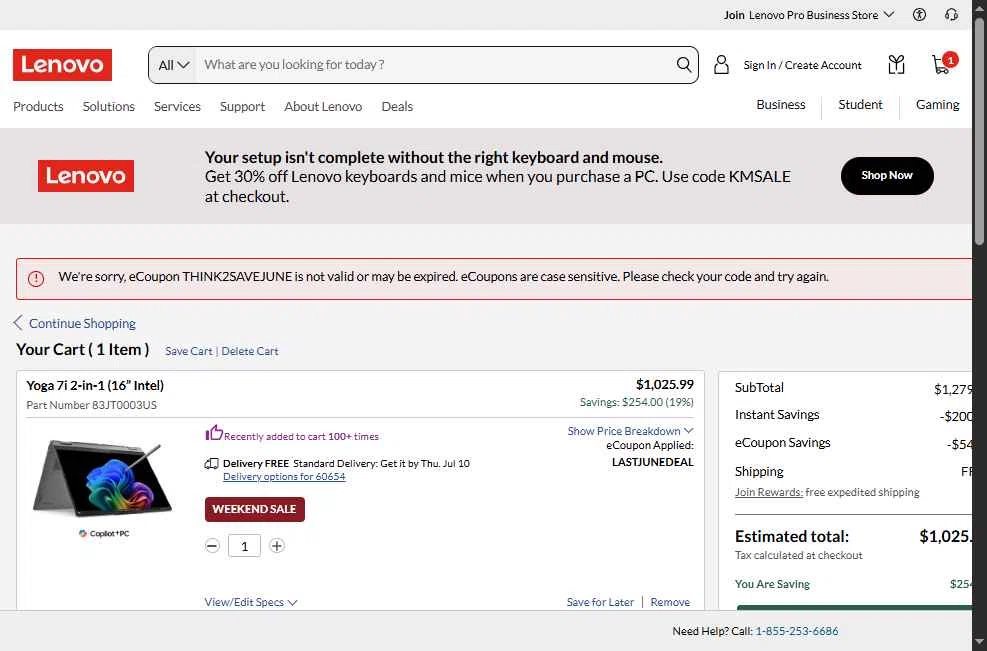The width and height of the screenshot is (987, 651).
Task: Click Continue Shopping link
Action: [82, 323]
